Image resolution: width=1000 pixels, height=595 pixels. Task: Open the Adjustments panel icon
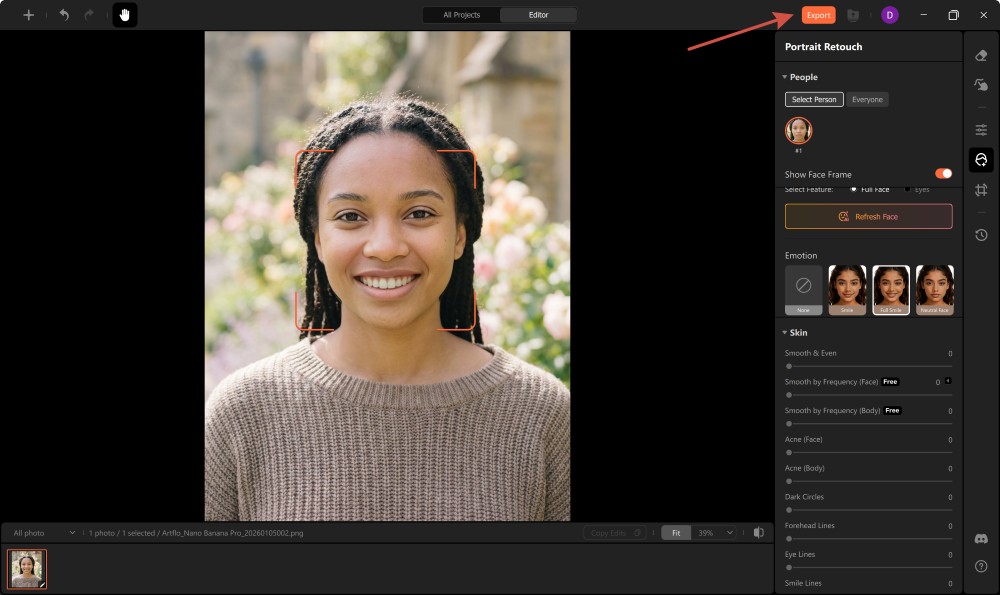pos(981,129)
